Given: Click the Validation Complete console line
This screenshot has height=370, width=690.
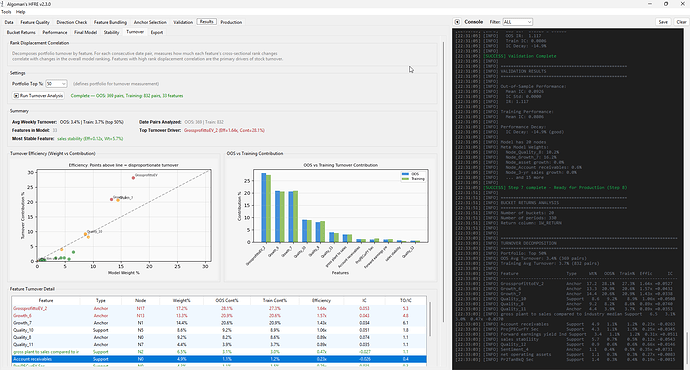Looking at the screenshot, I should click(x=519, y=56).
